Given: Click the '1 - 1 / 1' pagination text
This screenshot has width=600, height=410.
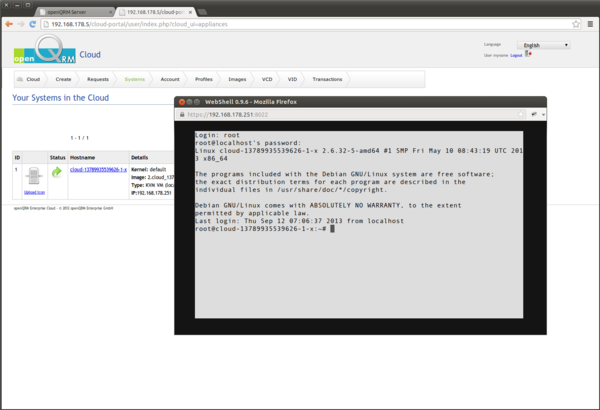Looking at the screenshot, I should [80, 138].
